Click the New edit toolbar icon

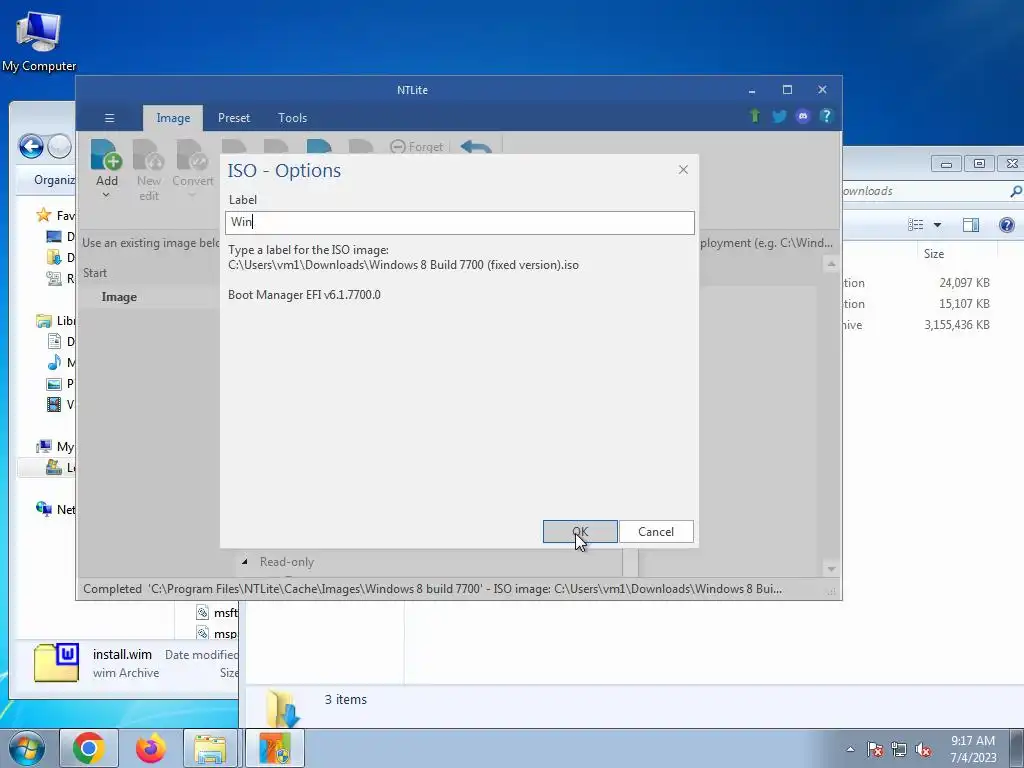click(149, 155)
